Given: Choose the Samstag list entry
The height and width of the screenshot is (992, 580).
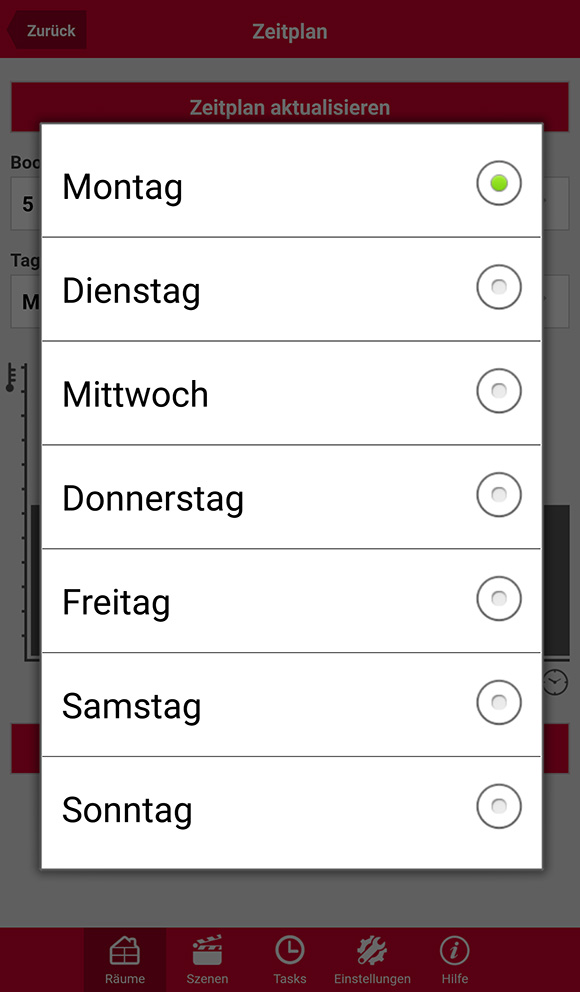Looking at the screenshot, I should pos(292,705).
